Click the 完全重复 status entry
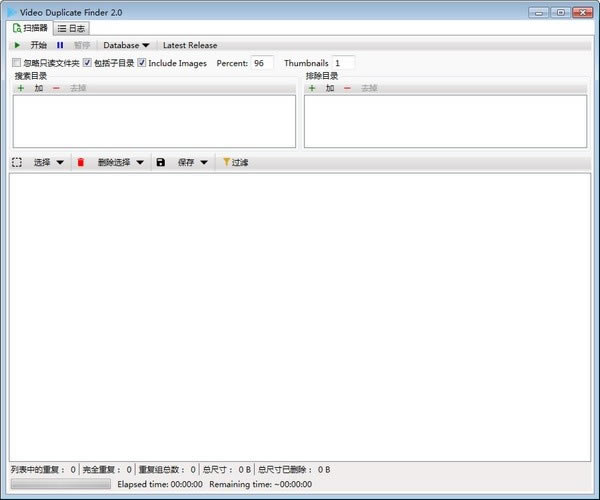Image resolution: width=600 pixels, height=500 pixels. (x=107, y=469)
